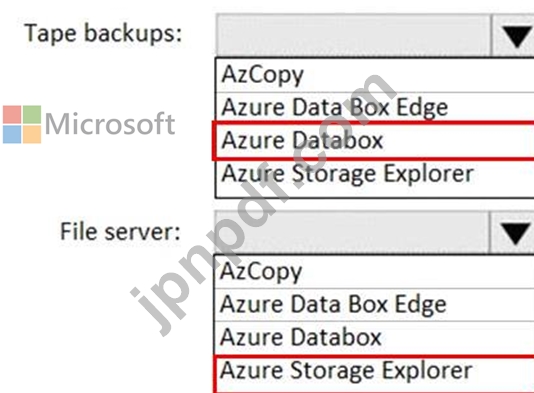Choose Azure Data Box Edge for File server
Screen dimensions: 534x393
point(374,304)
